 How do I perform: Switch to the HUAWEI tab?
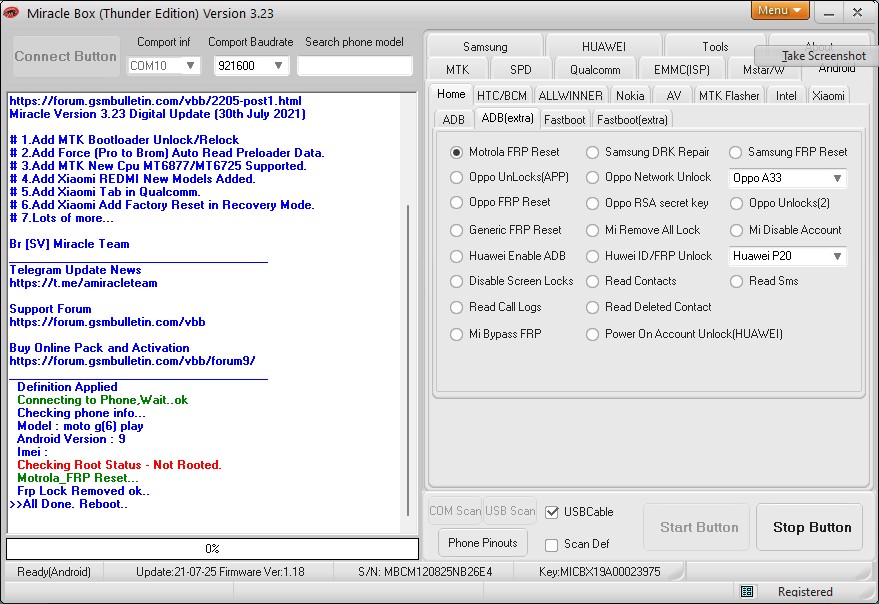coord(604,47)
